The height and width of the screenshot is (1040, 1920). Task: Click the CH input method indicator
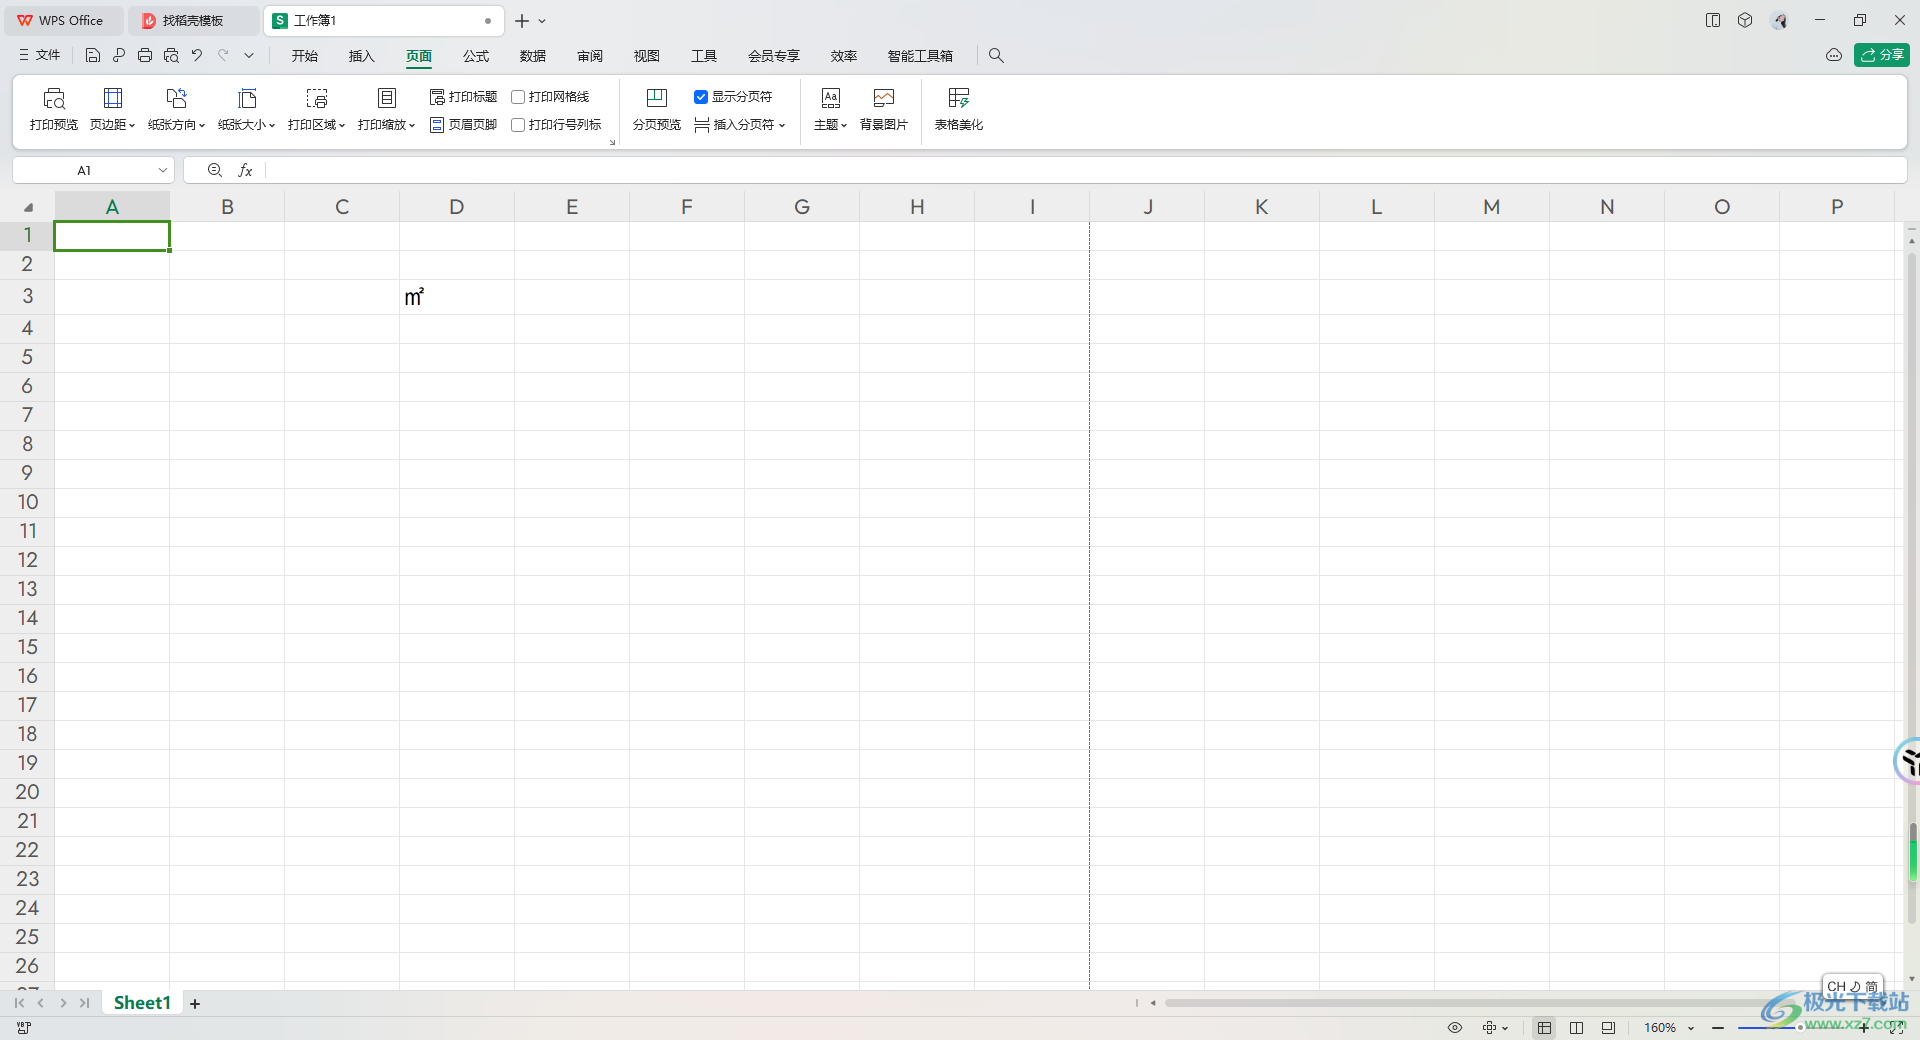pos(1852,986)
